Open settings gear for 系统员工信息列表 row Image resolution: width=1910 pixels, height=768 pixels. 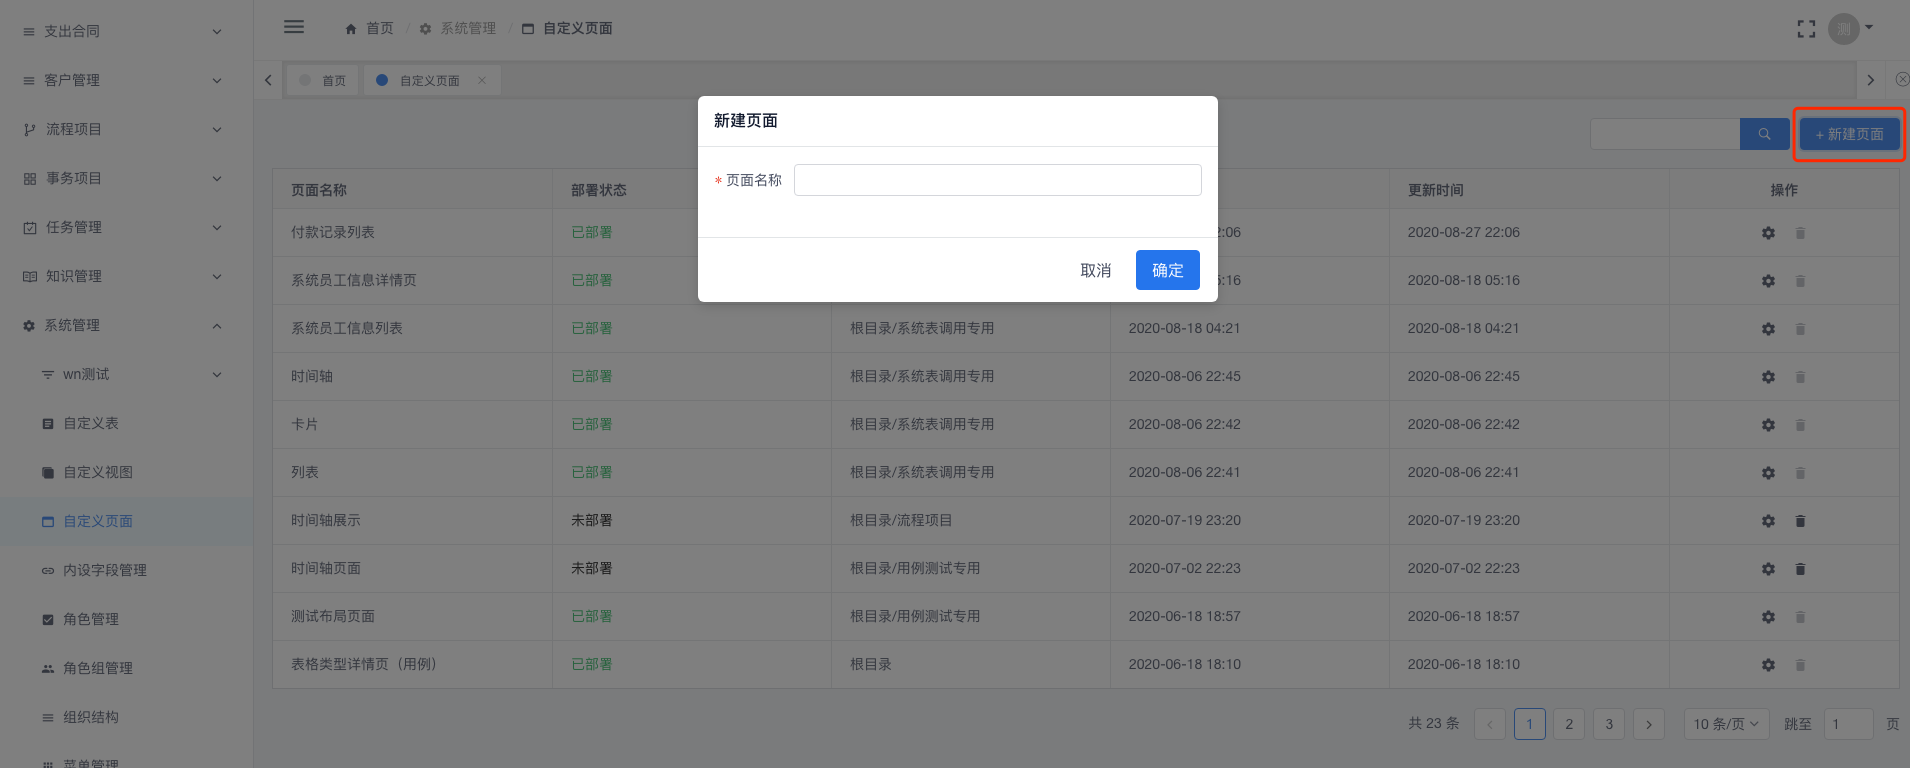[1768, 329]
